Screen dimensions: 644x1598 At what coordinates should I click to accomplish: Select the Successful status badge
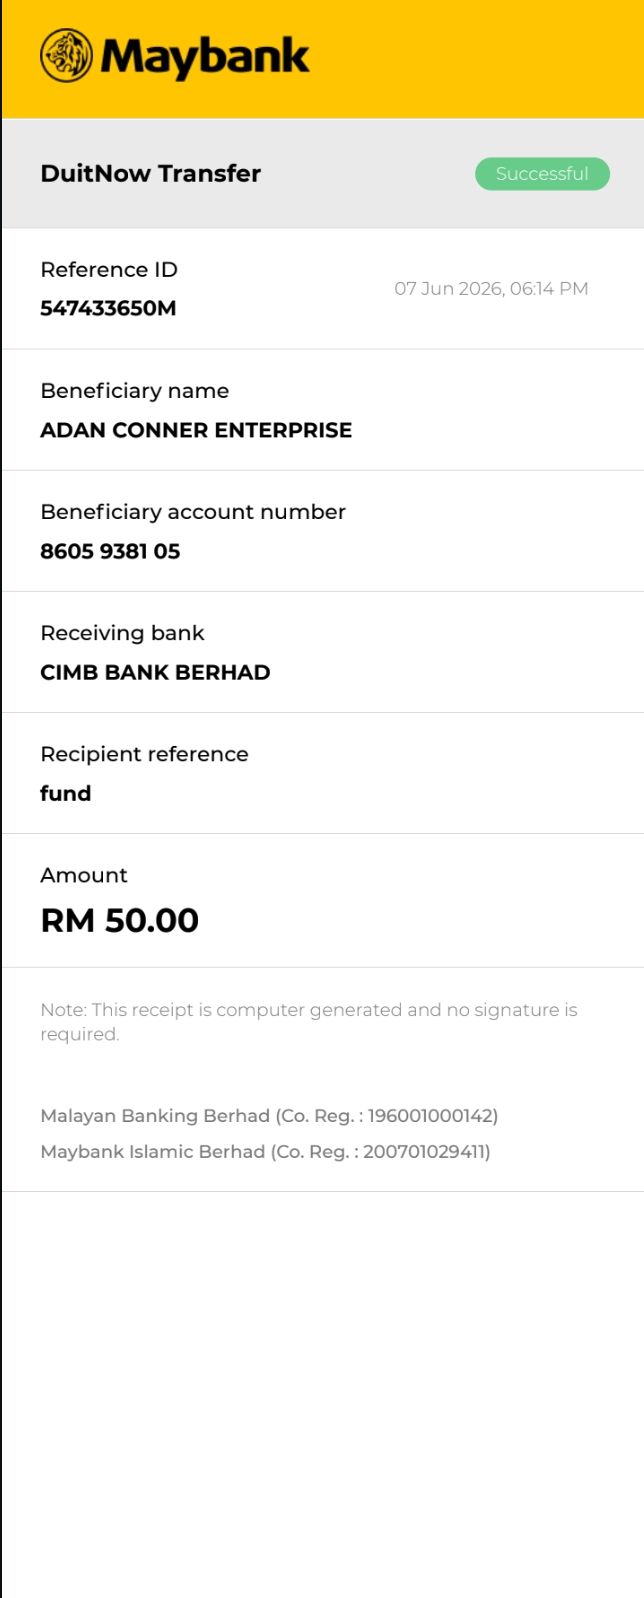[542, 173]
